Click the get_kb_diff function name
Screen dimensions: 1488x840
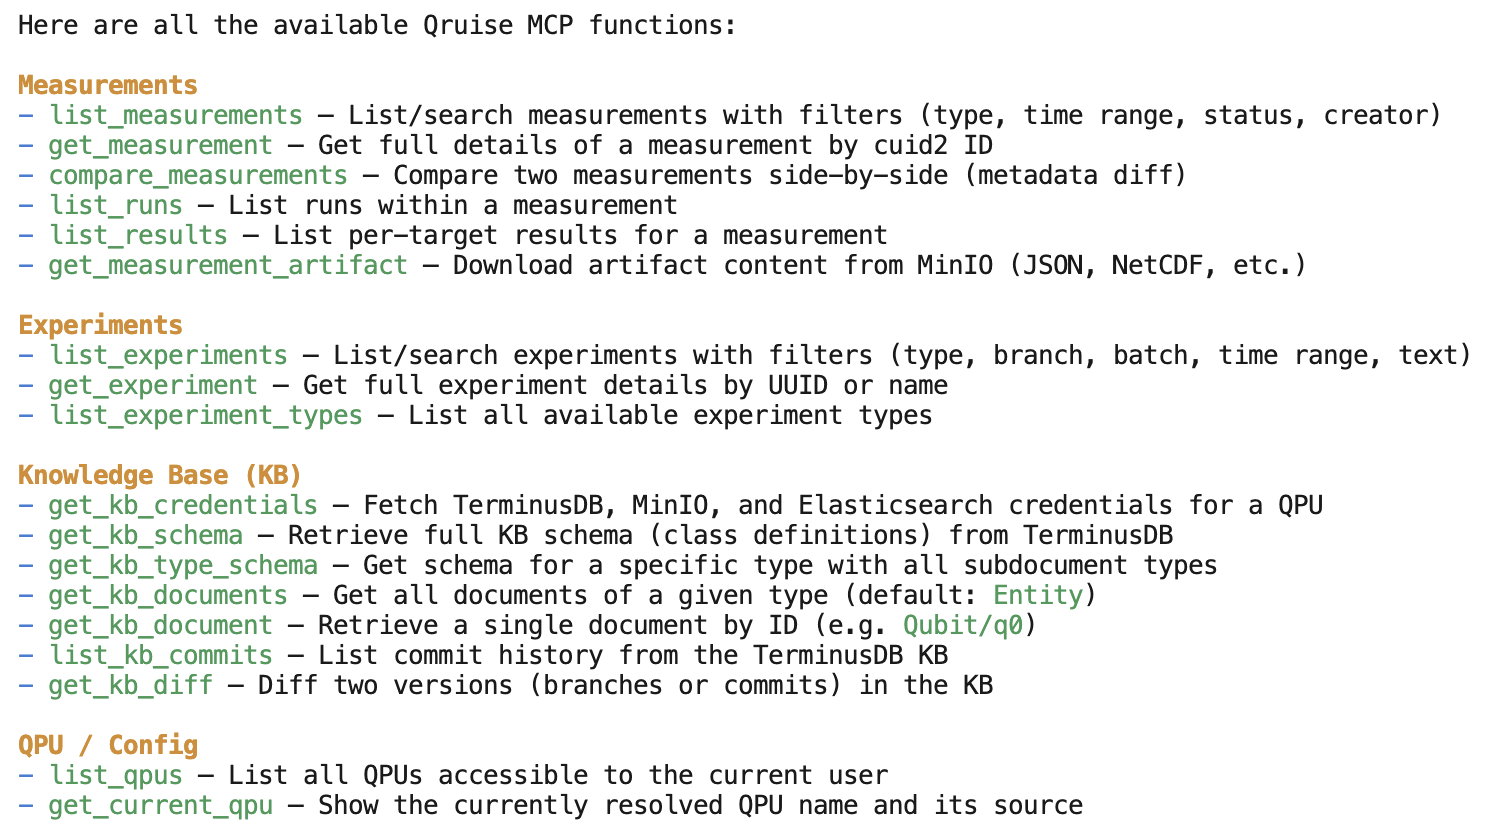(131, 686)
